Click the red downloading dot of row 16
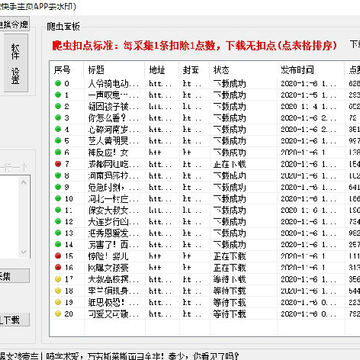Screen dimensions: 360x360 coord(58,267)
